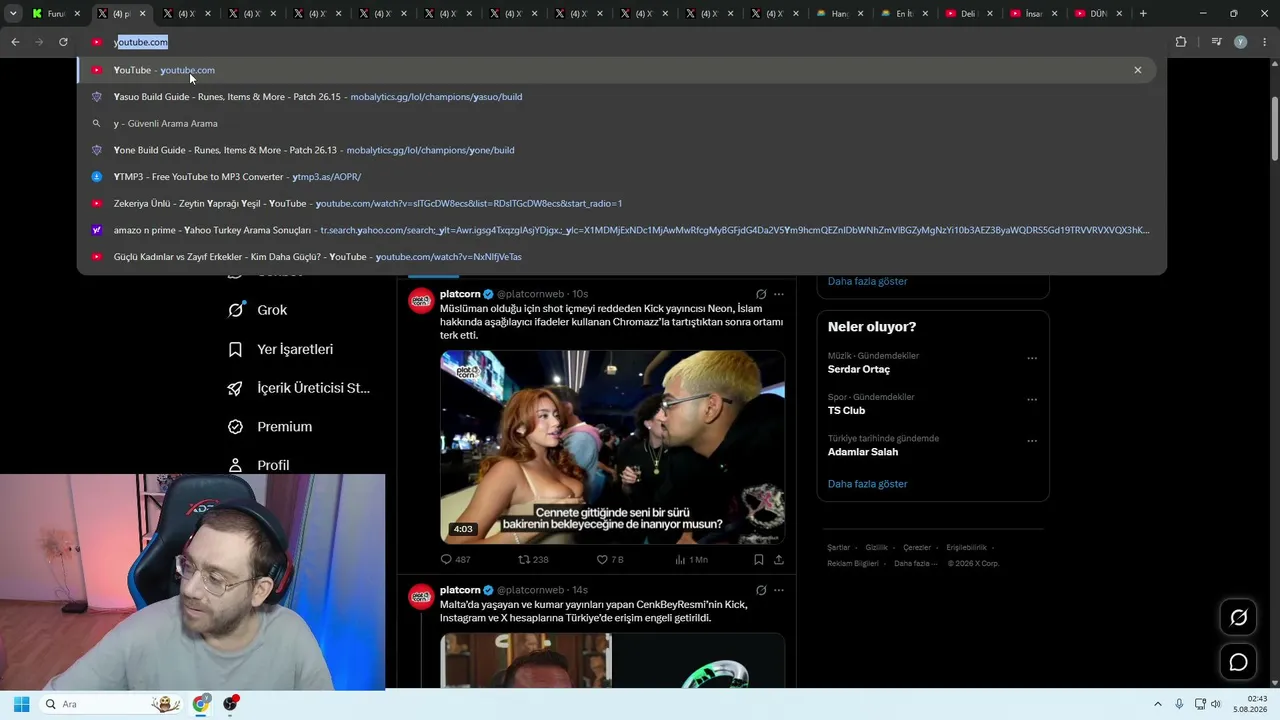
Task: Open the tab search dropdown arrow
Action: point(13,14)
